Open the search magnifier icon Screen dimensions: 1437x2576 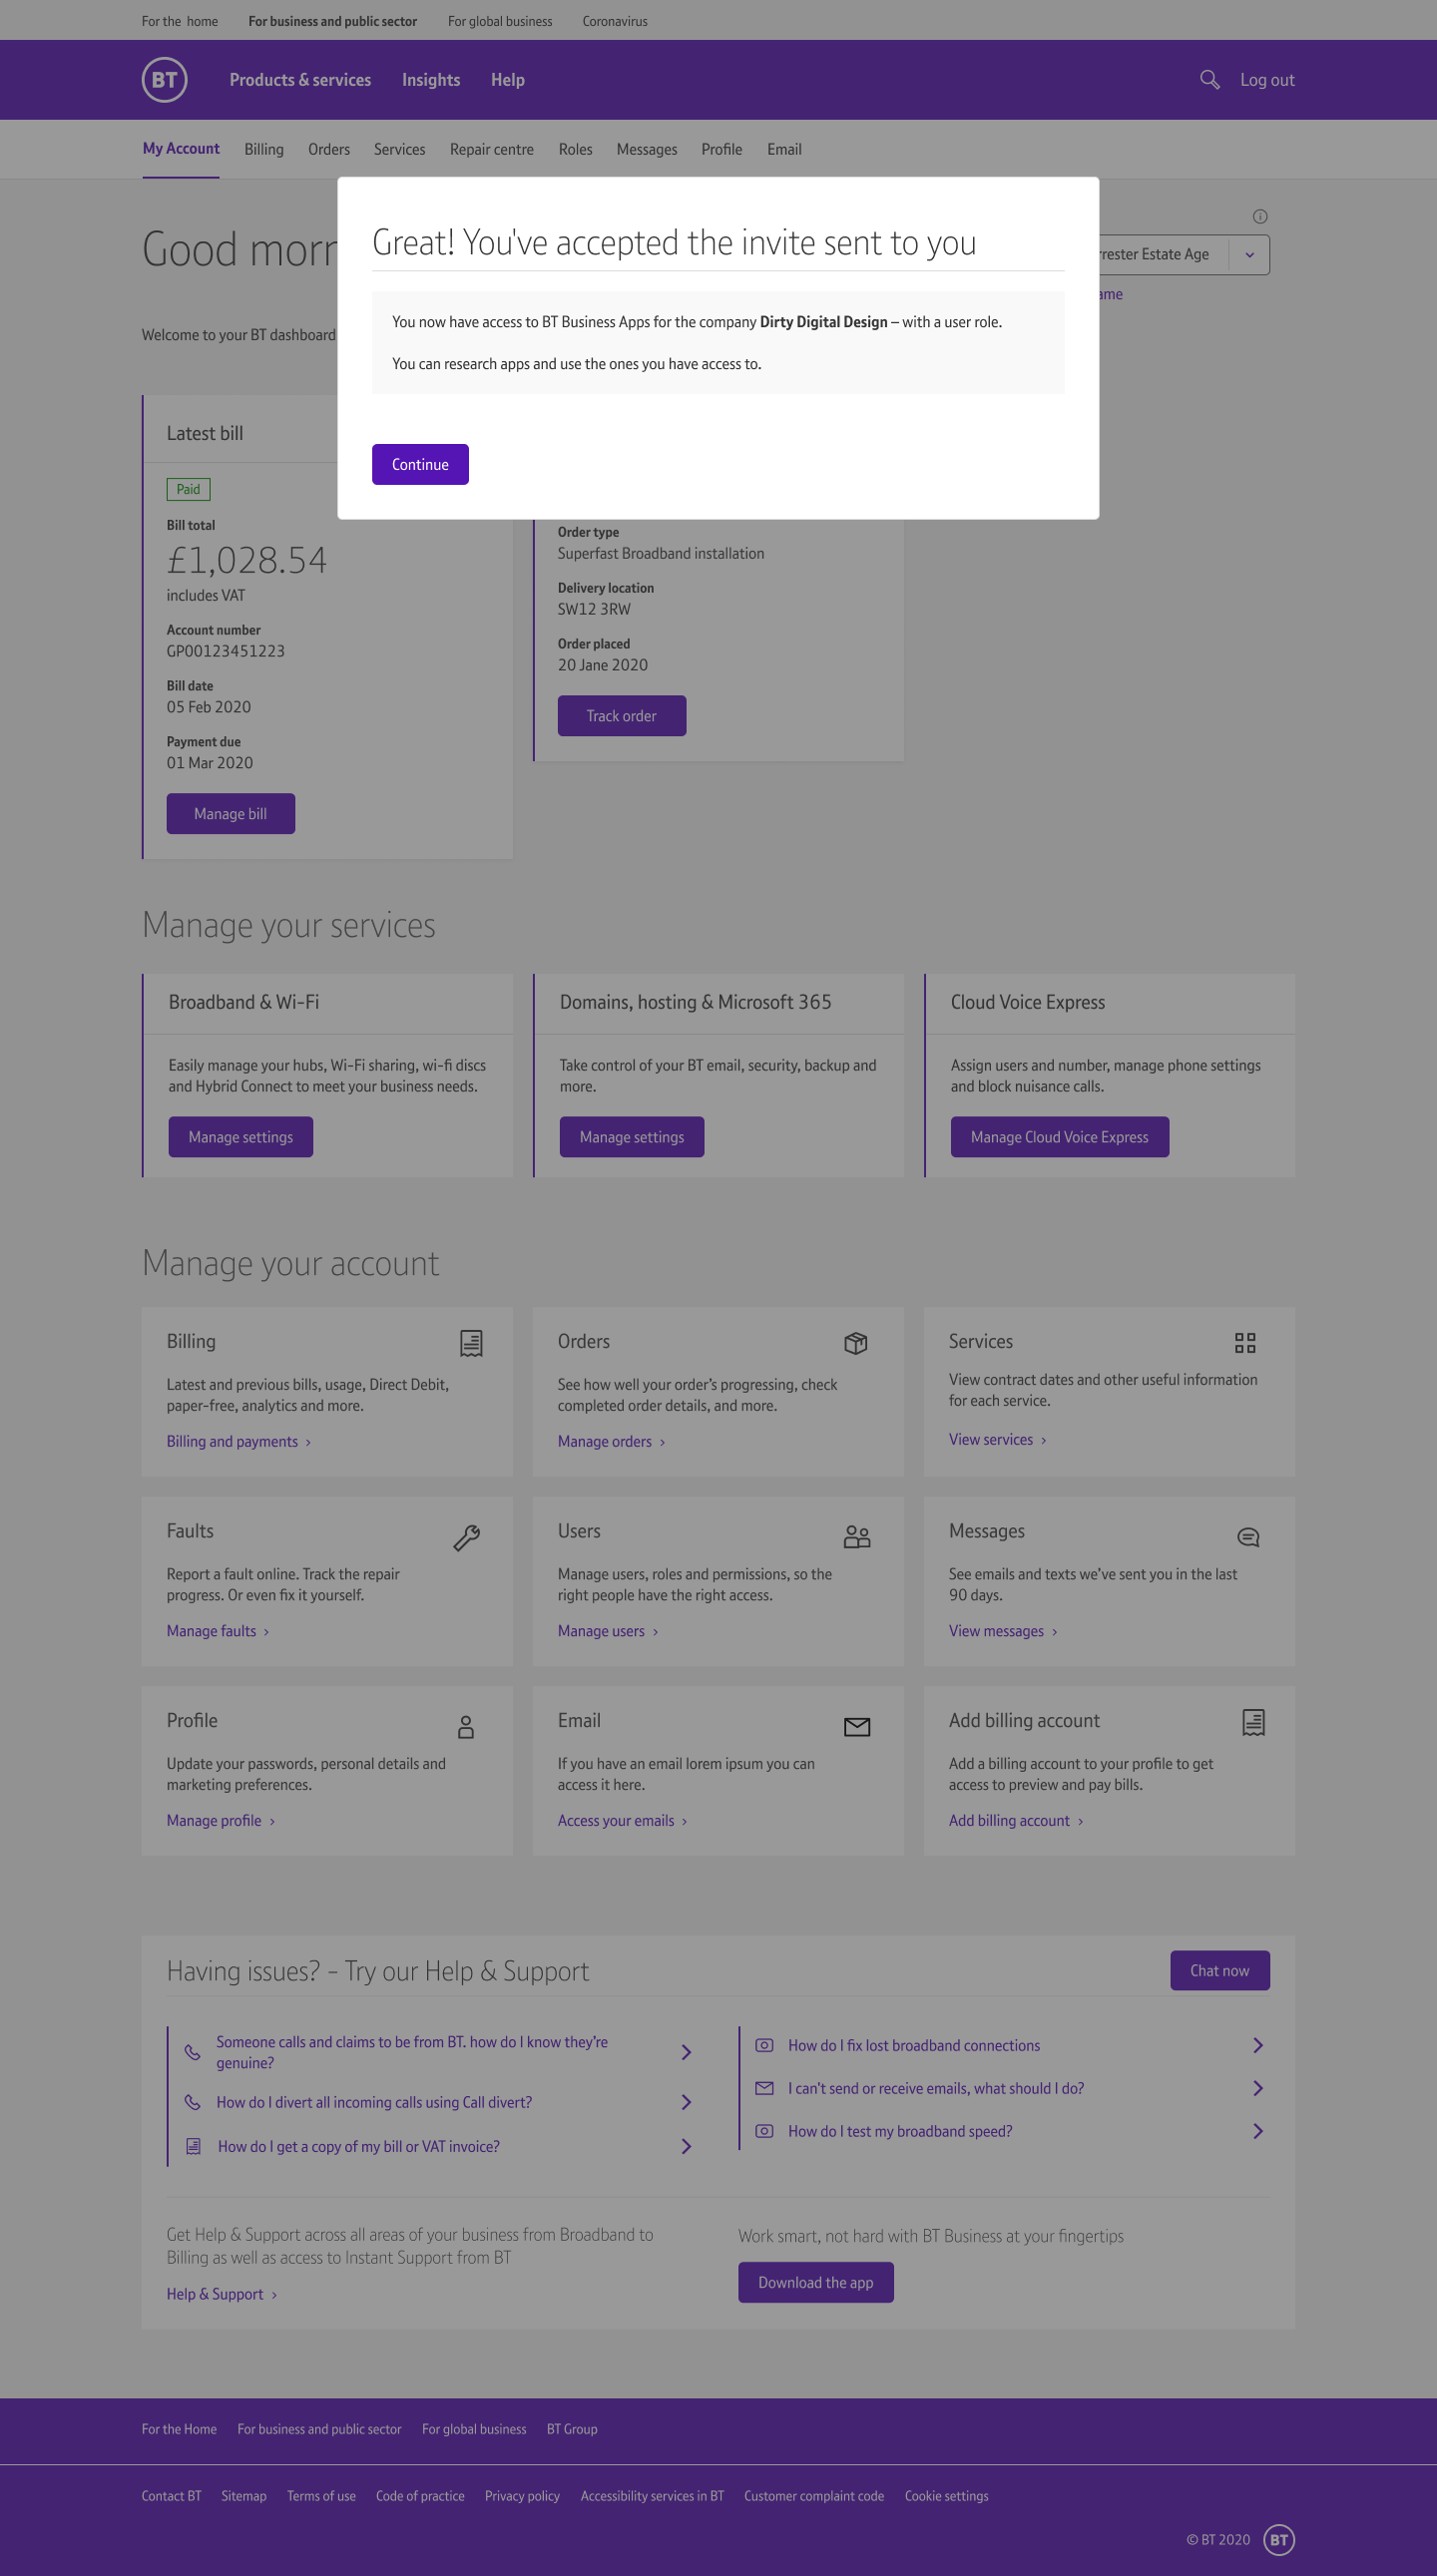pos(1209,80)
